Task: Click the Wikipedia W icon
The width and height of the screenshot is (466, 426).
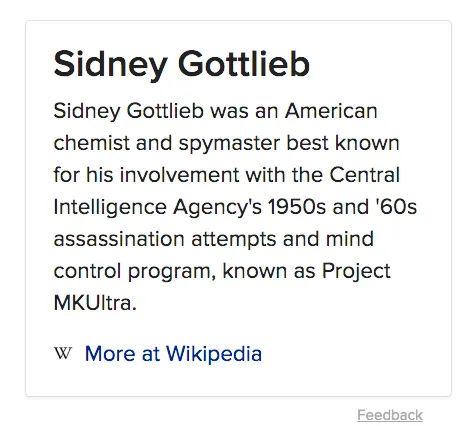Action: 63,353
